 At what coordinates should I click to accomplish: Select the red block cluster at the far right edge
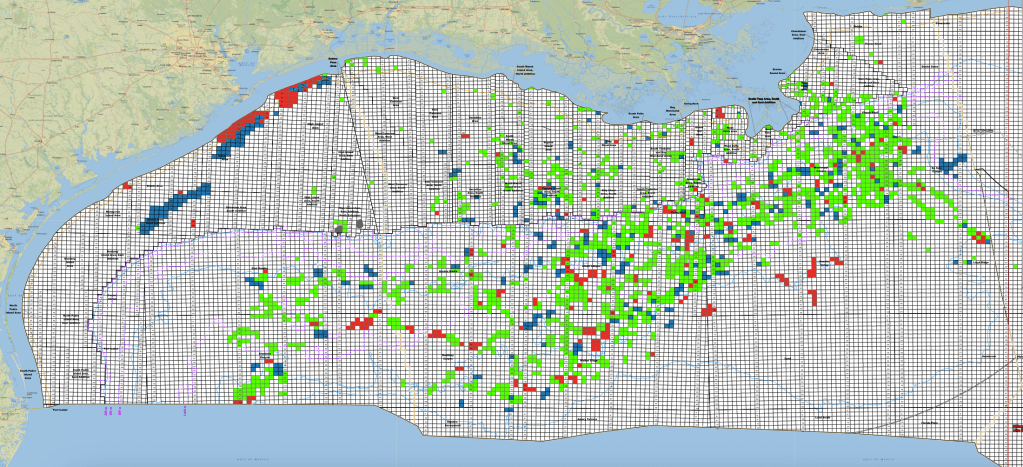click(x=981, y=237)
